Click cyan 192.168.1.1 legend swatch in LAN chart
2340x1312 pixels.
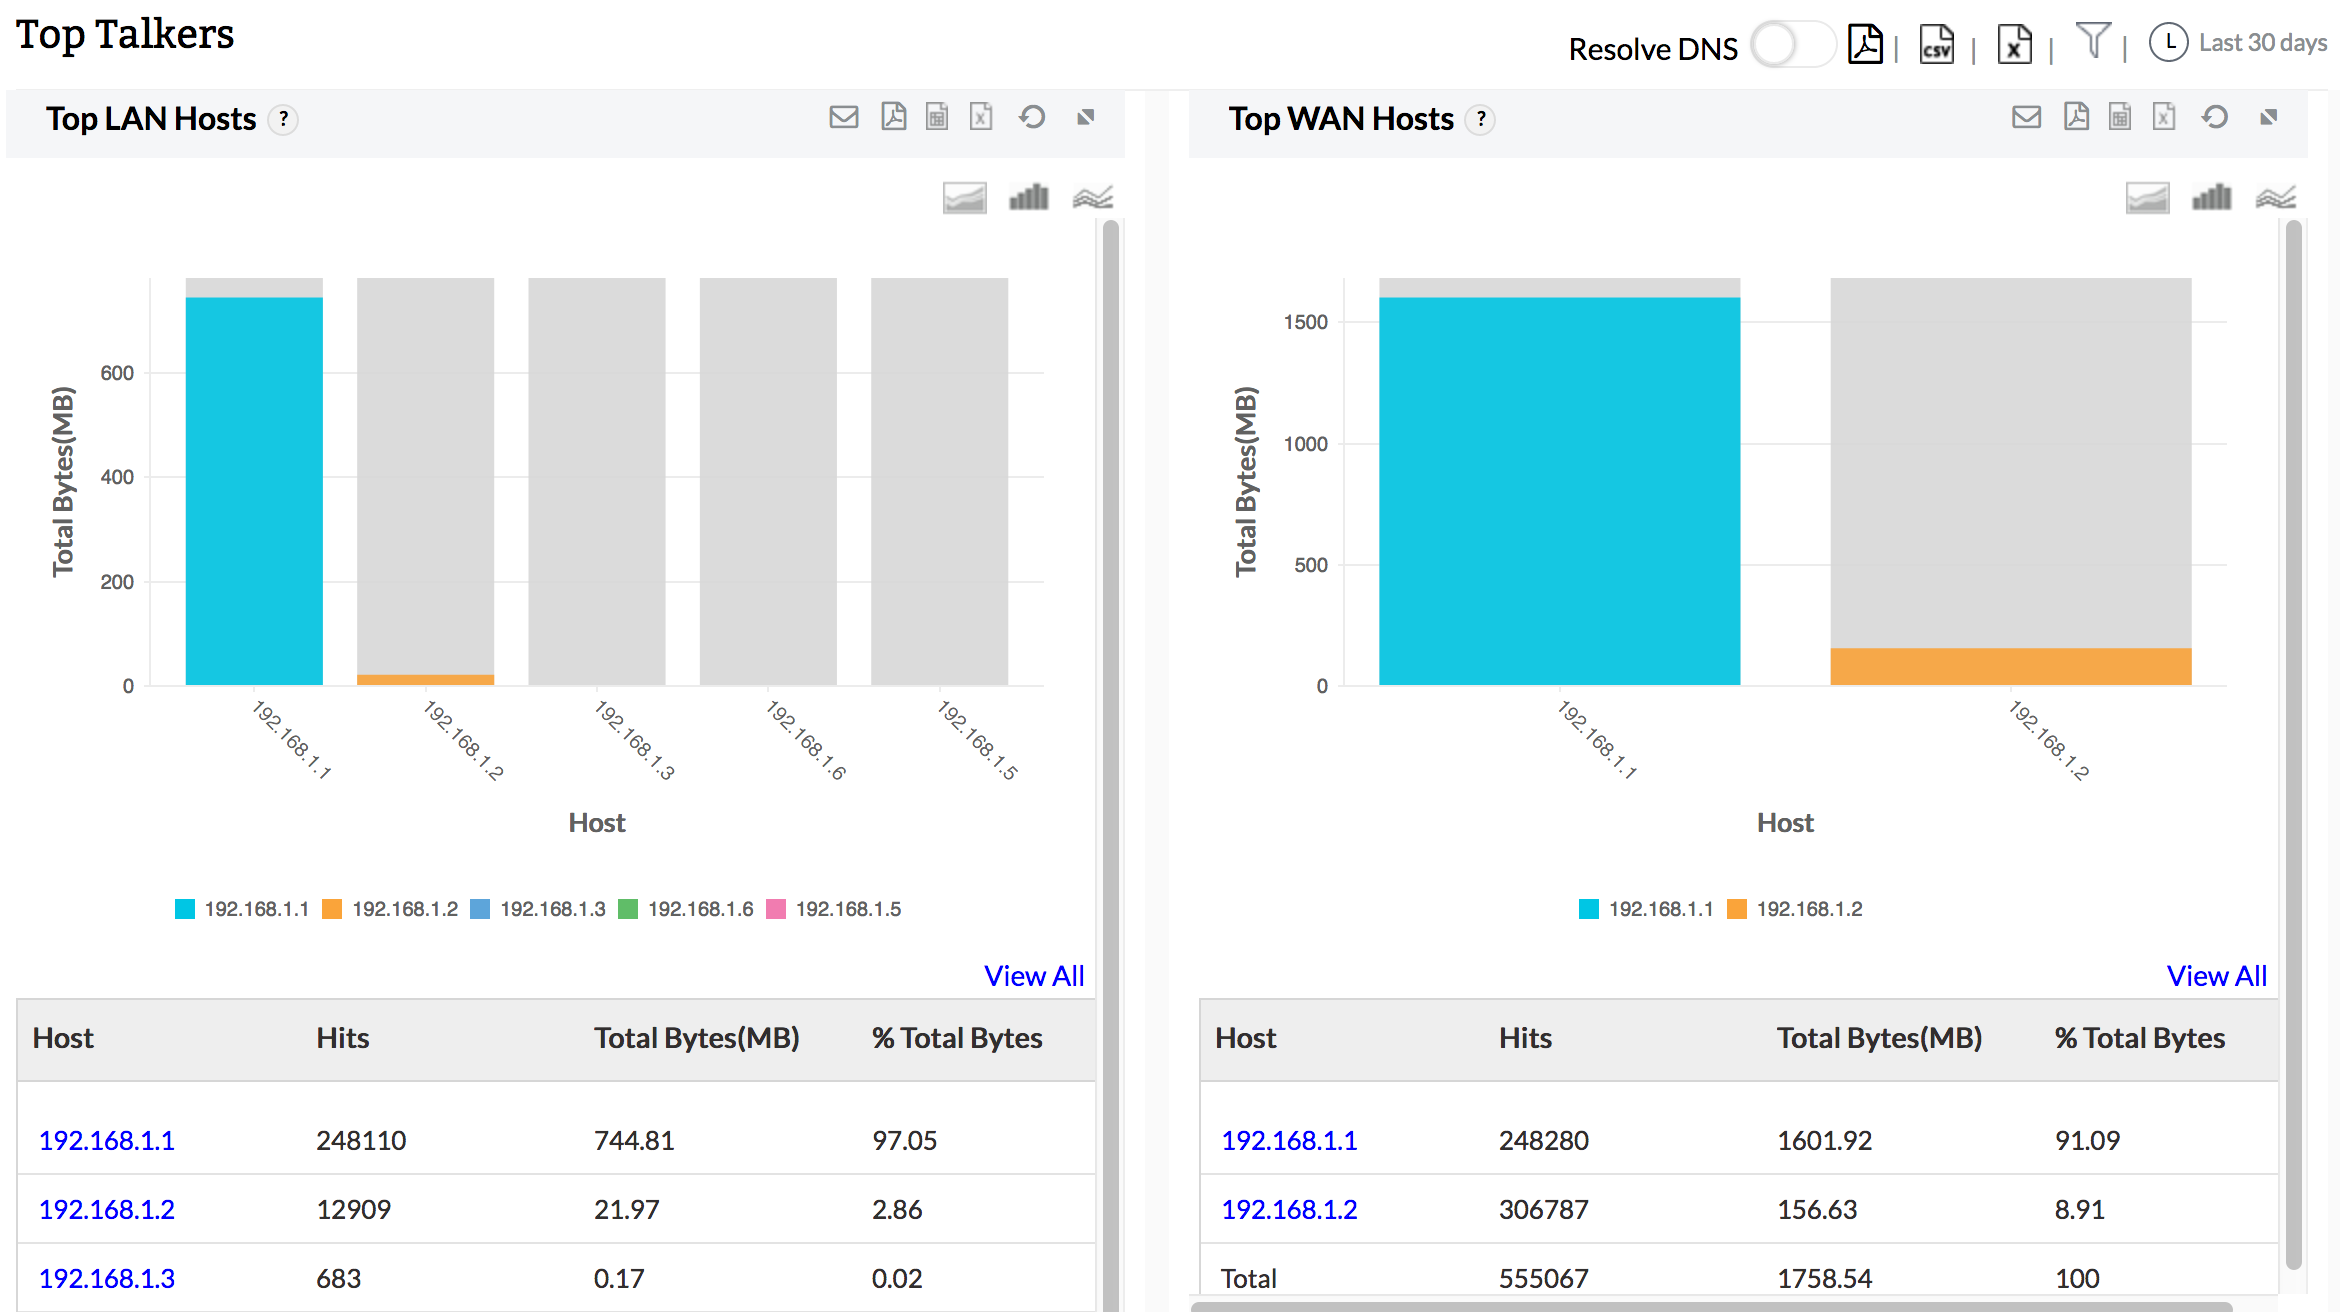(x=185, y=909)
